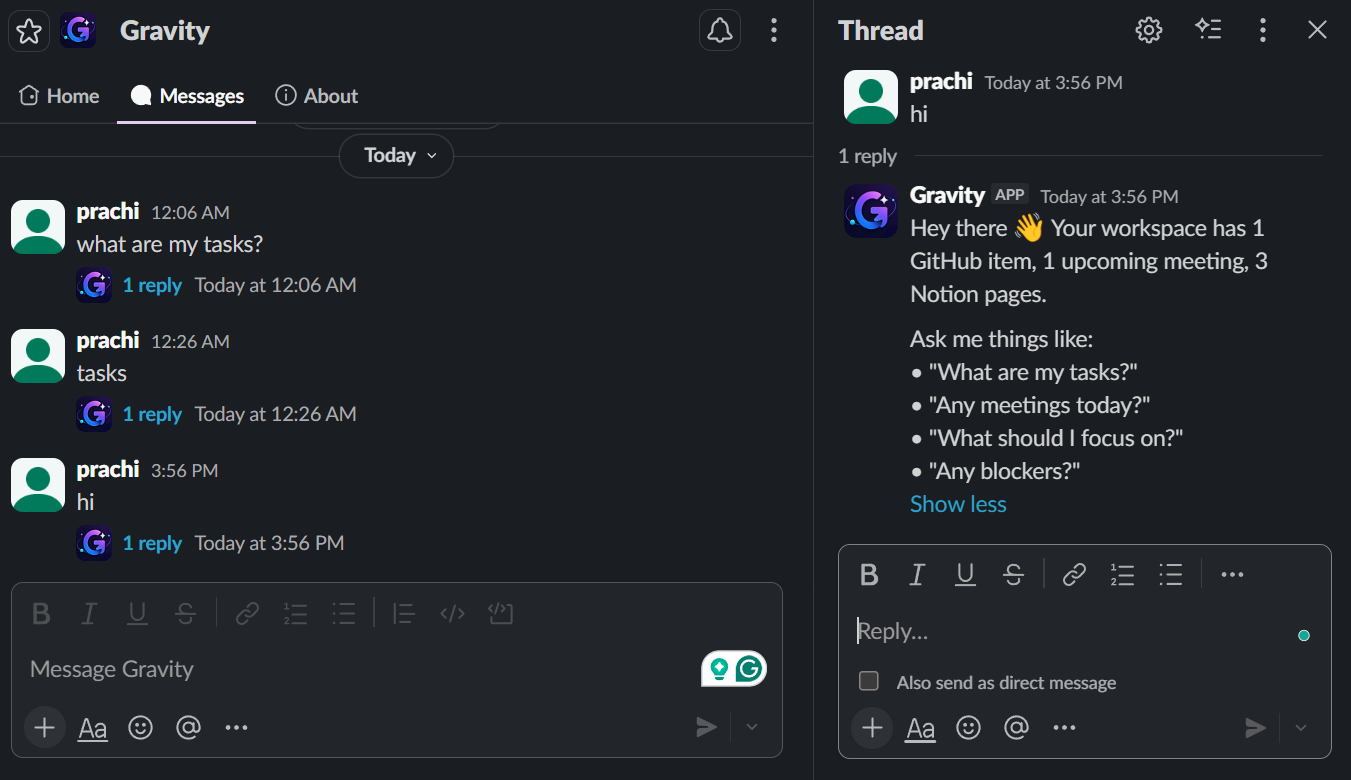
Task: Click the Grammarly G icon
Action: tap(749, 669)
